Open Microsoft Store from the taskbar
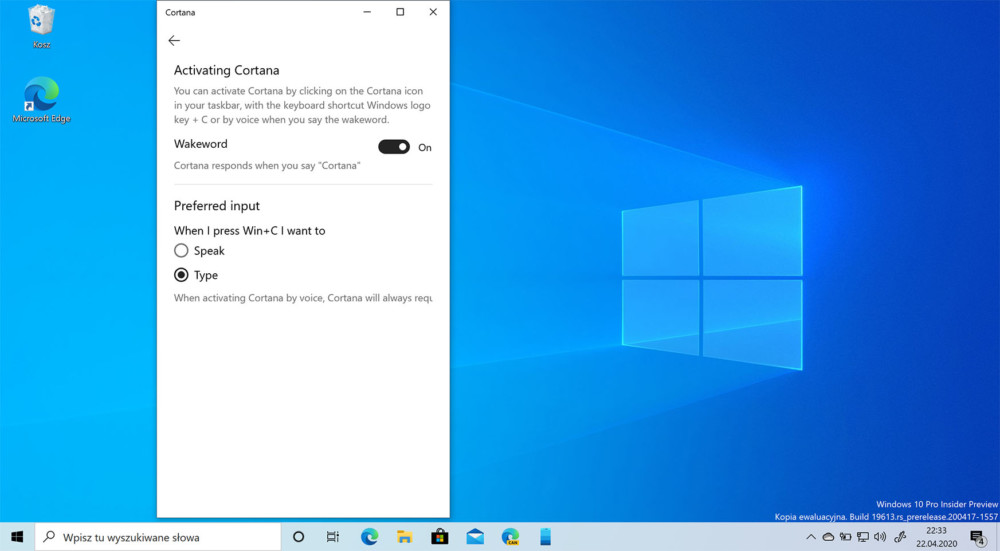The width and height of the screenshot is (1000, 551). coord(439,537)
